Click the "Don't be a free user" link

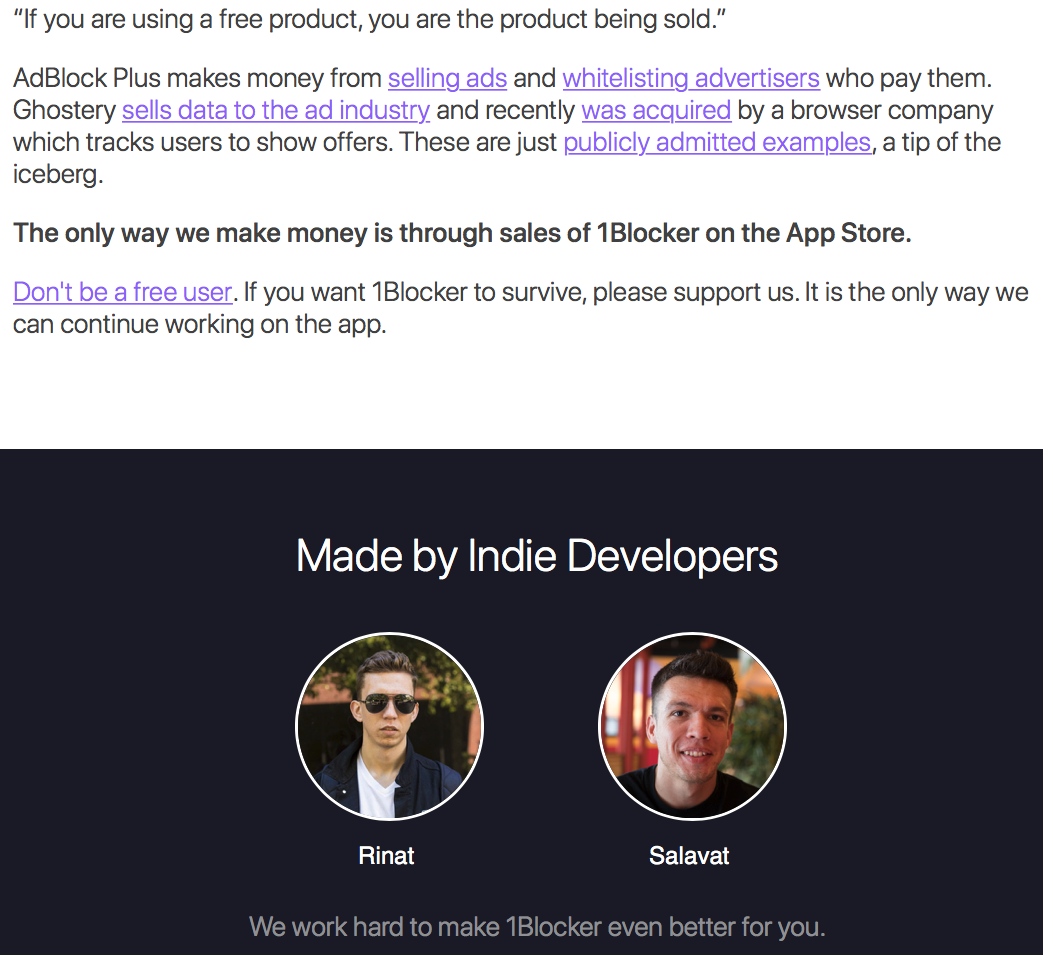click(x=122, y=292)
